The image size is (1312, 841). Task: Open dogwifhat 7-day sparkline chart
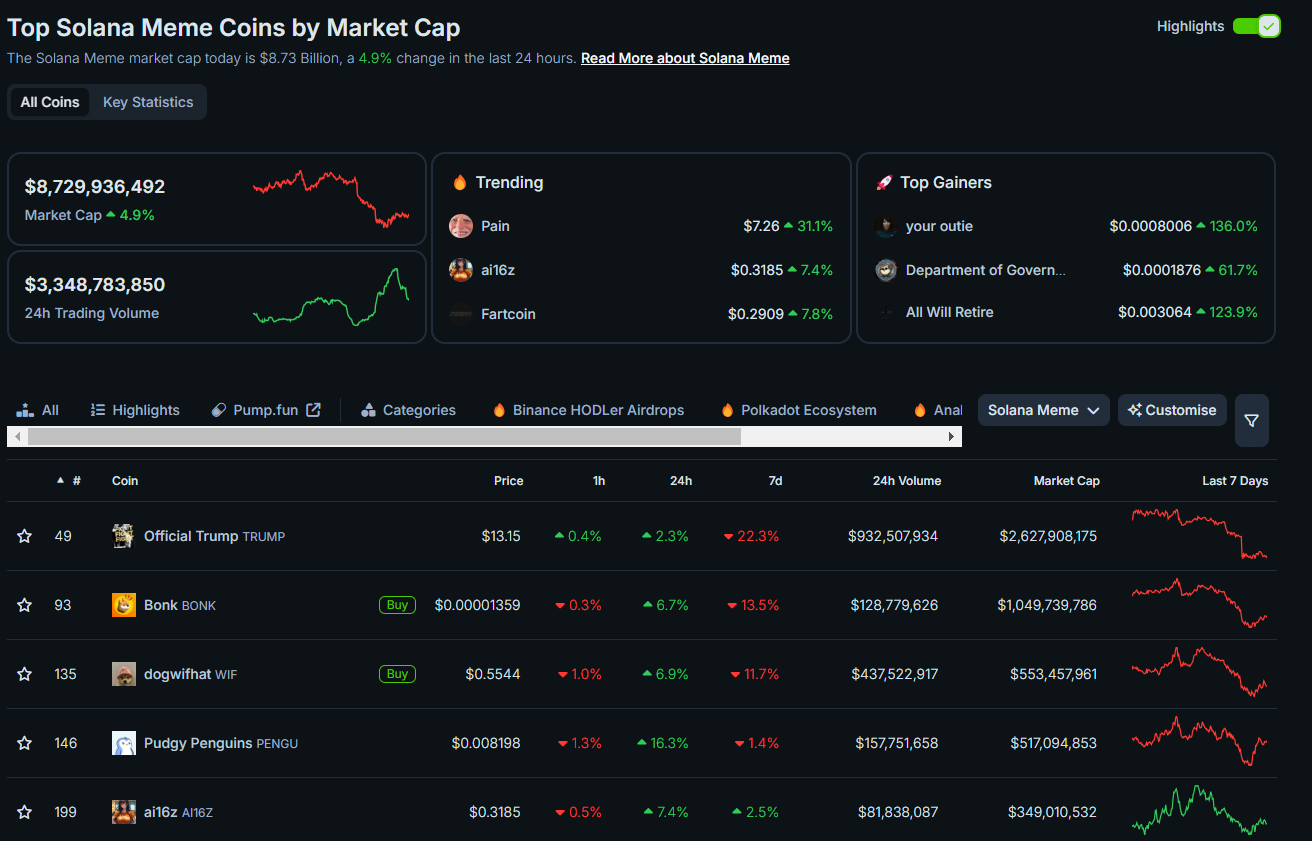click(1199, 672)
